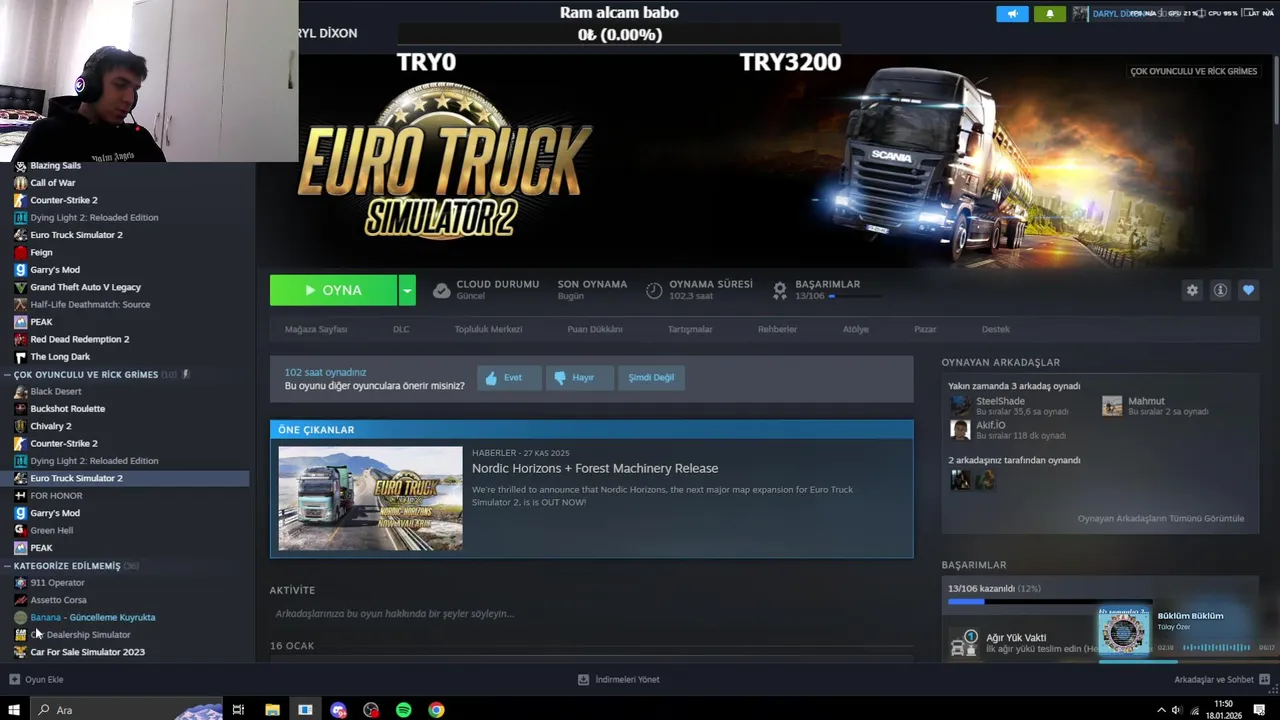Open the green notifications bell

(x=1049, y=14)
